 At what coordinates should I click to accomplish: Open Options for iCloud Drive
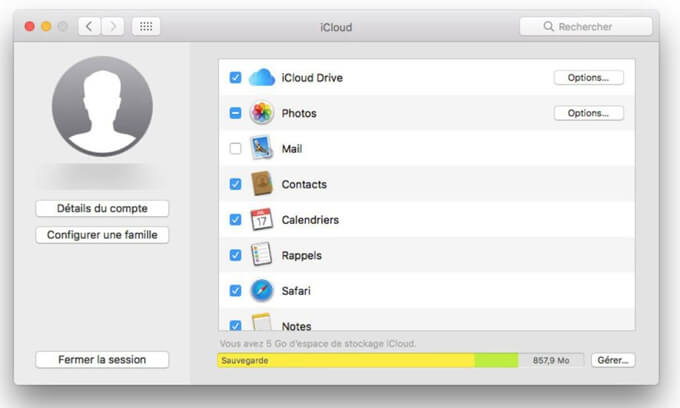click(588, 78)
